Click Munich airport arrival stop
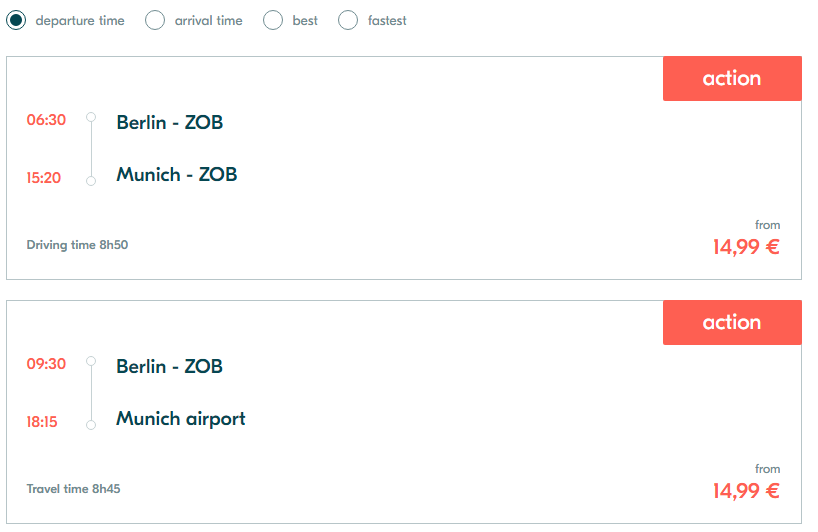Viewport: 818px width, 532px height. [181, 419]
